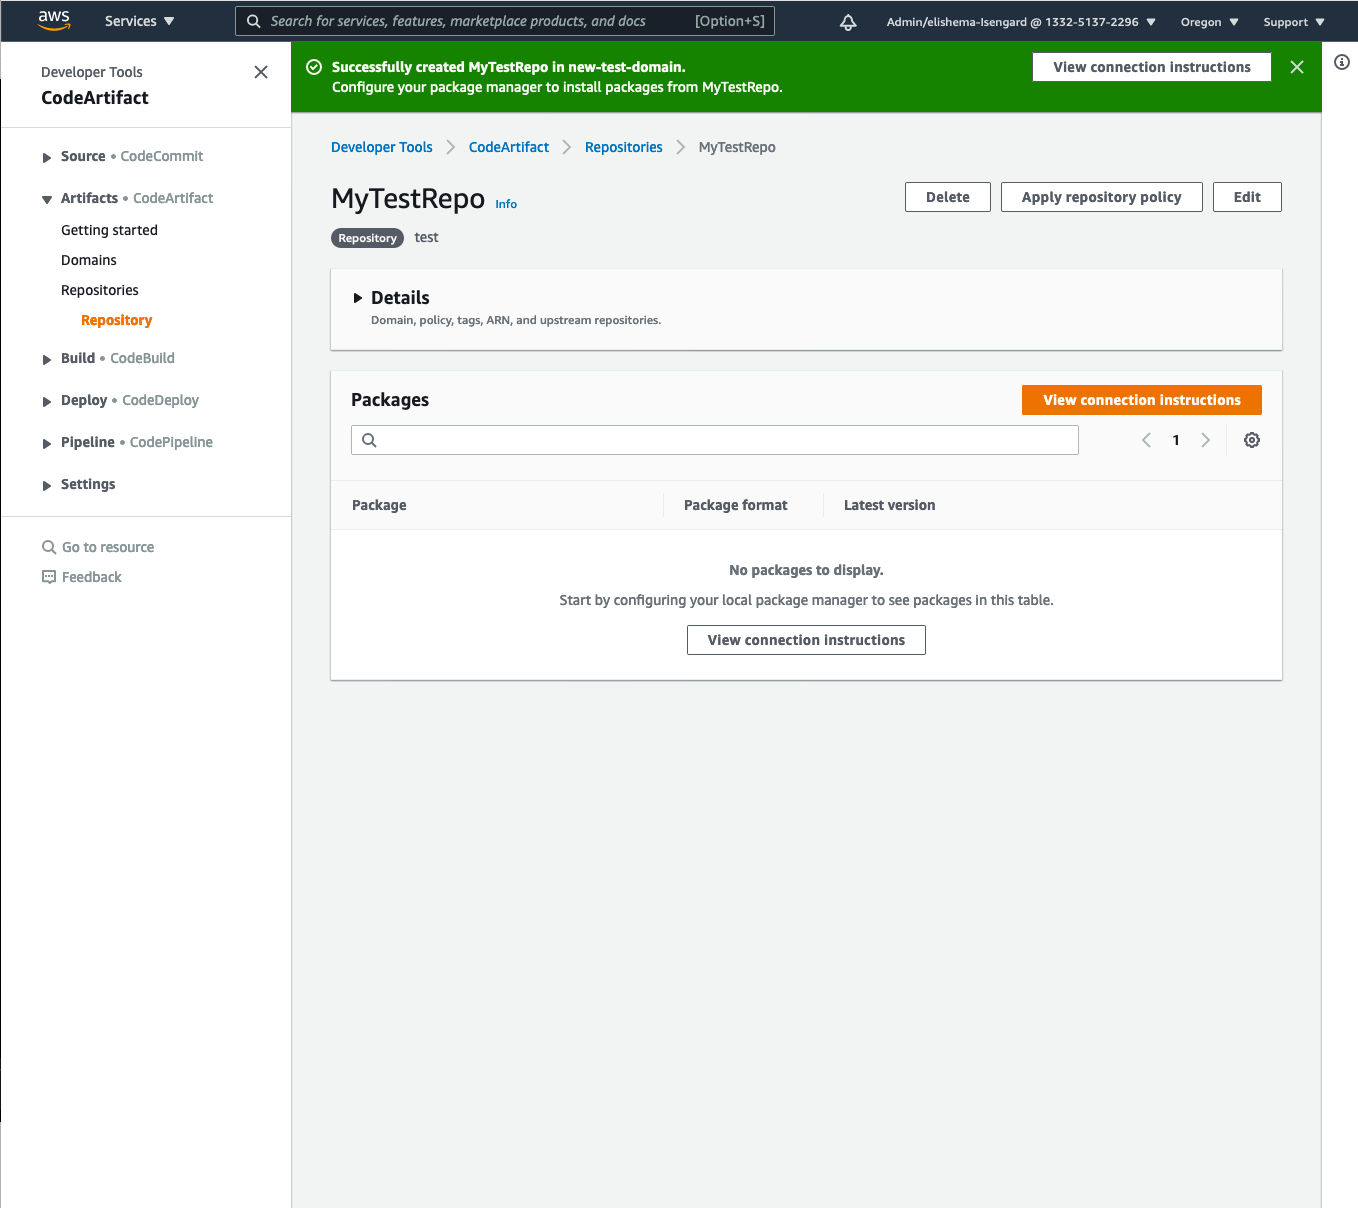Viewport: 1358px width, 1208px height.
Task: Open packages table settings gear
Action: (1252, 440)
